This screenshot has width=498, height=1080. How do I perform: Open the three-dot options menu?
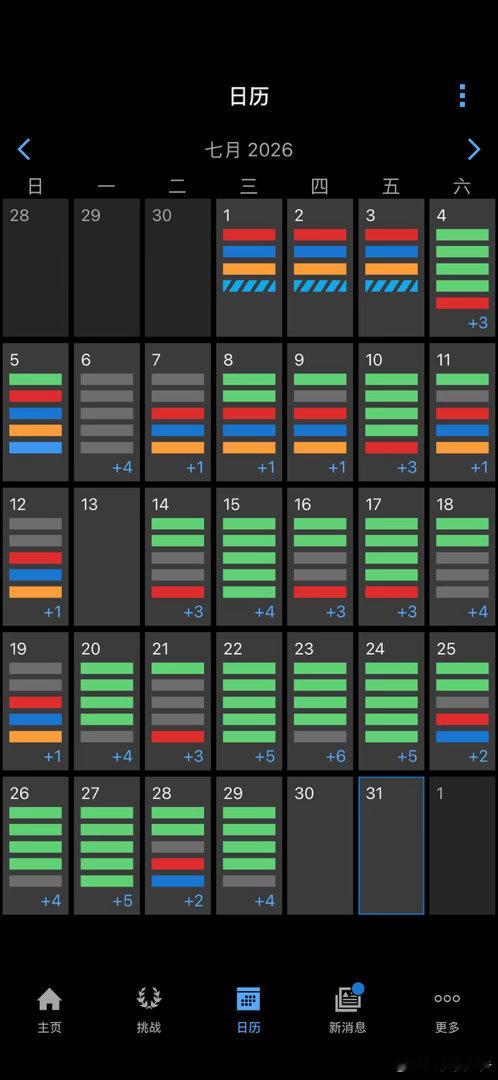coord(462,96)
